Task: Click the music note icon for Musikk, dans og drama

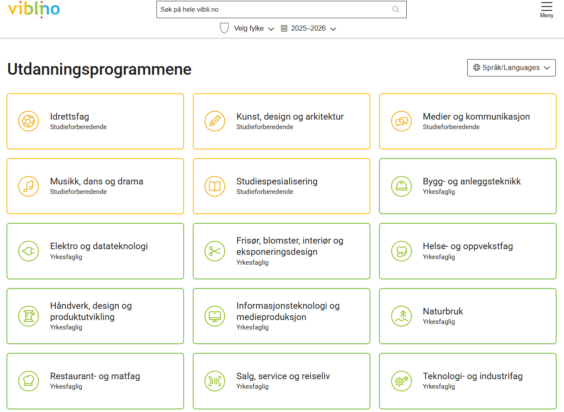Action: click(x=28, y=186)
